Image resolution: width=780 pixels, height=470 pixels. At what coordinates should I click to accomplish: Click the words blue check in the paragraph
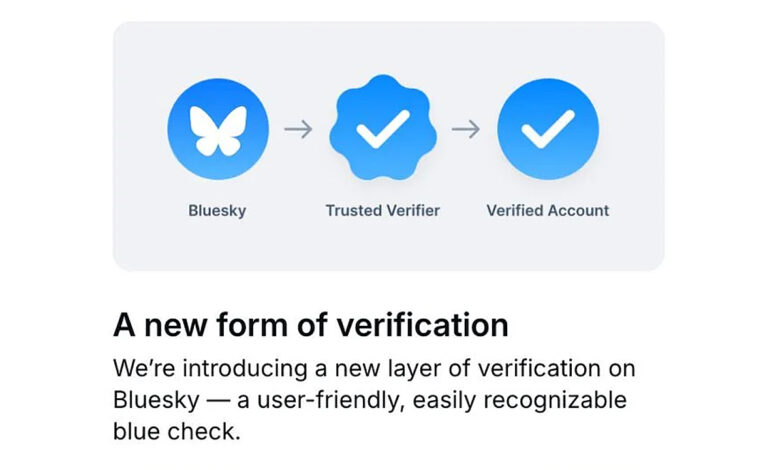177,431
